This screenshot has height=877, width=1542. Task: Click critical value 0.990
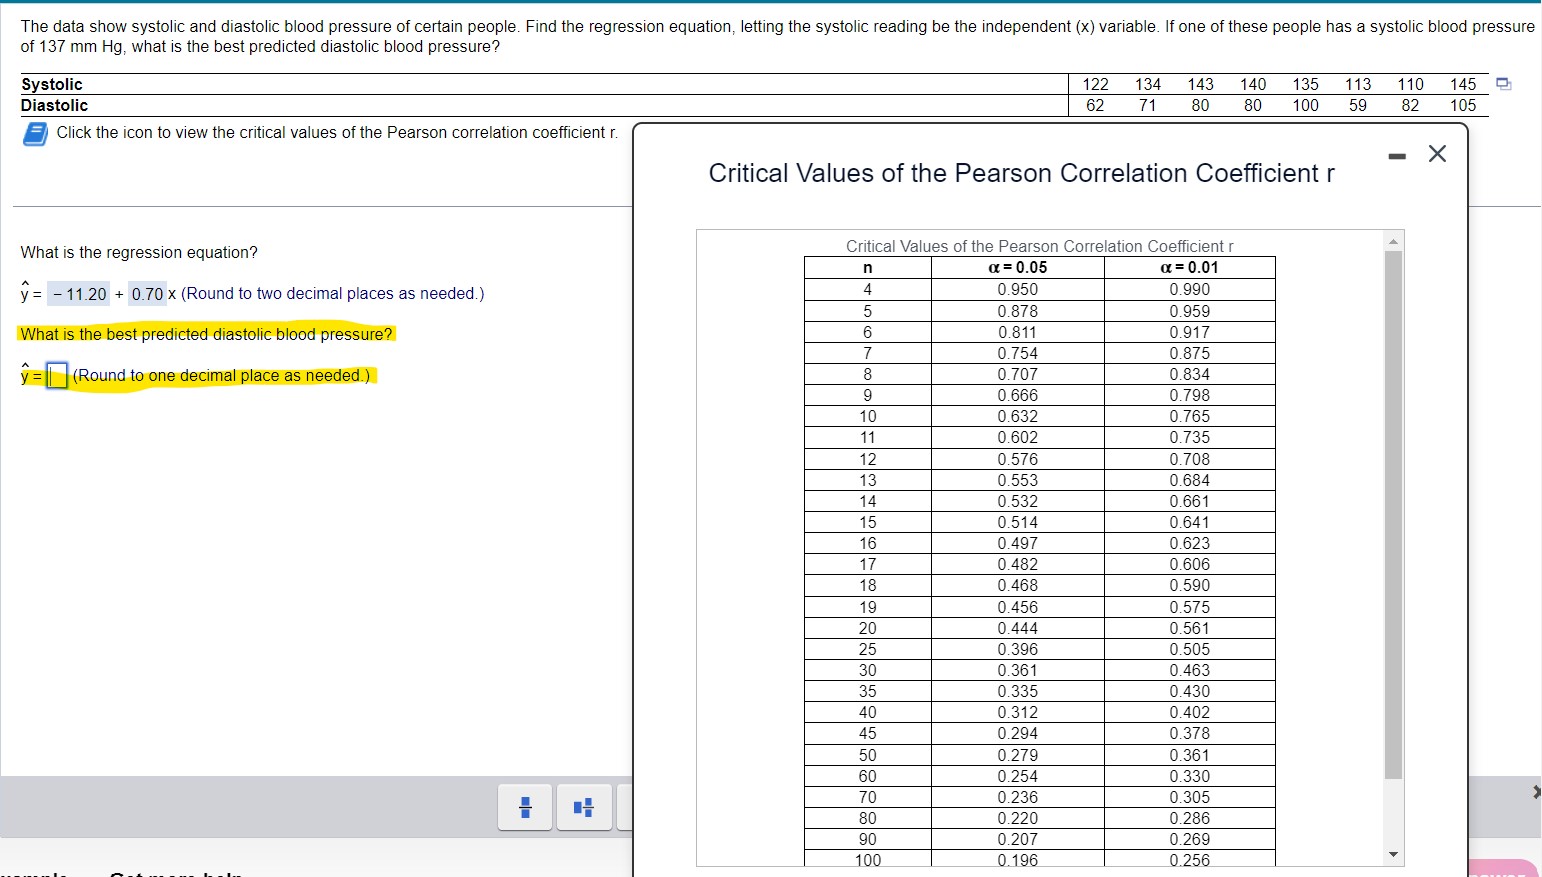pyautogui.click(x=1190, y=290)
